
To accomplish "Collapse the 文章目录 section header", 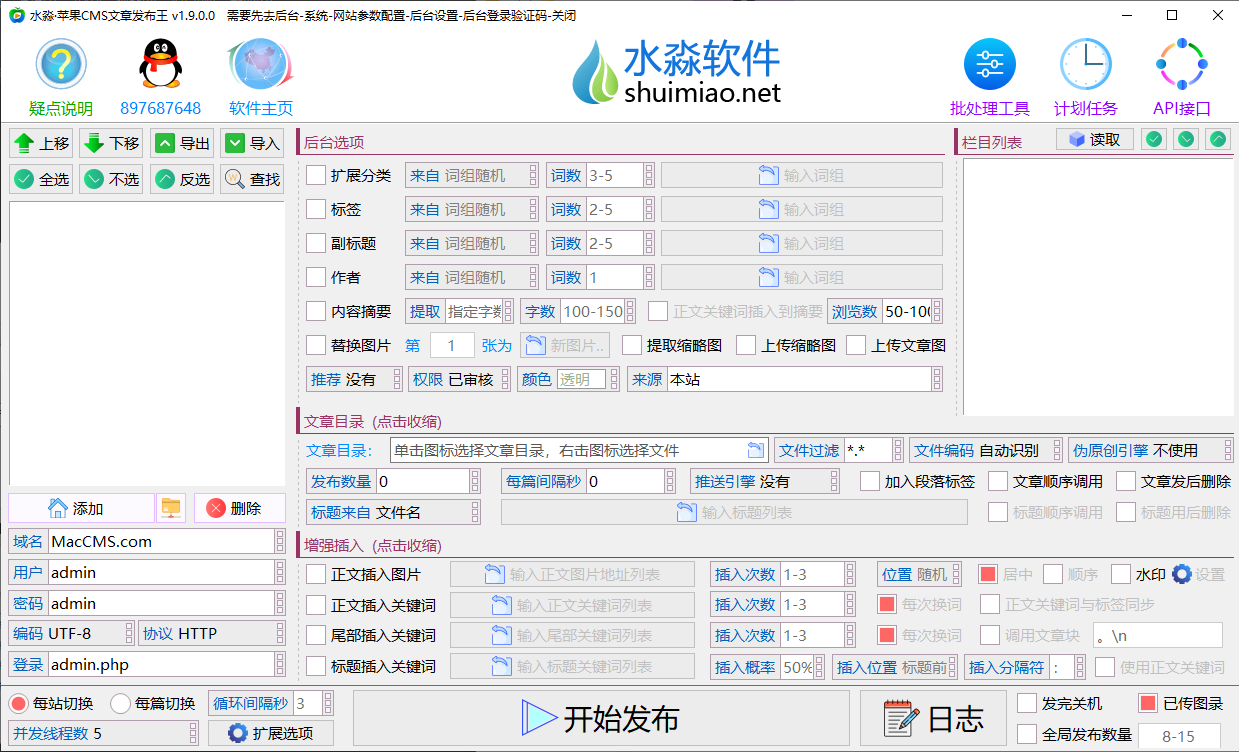I will click(x=373, y=422).
